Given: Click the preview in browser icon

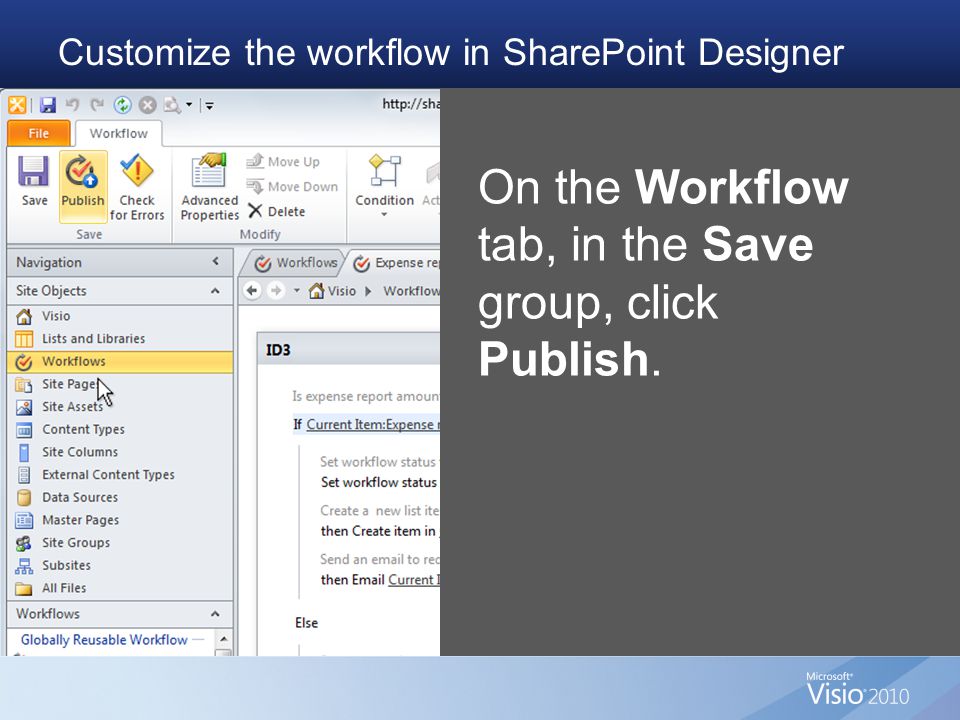Looking at the screenshot, I should point(172,105).
